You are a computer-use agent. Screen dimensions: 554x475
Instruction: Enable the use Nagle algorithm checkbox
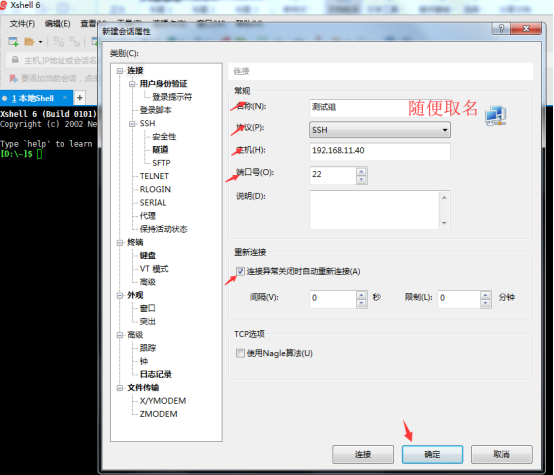[x=240, y=353]
